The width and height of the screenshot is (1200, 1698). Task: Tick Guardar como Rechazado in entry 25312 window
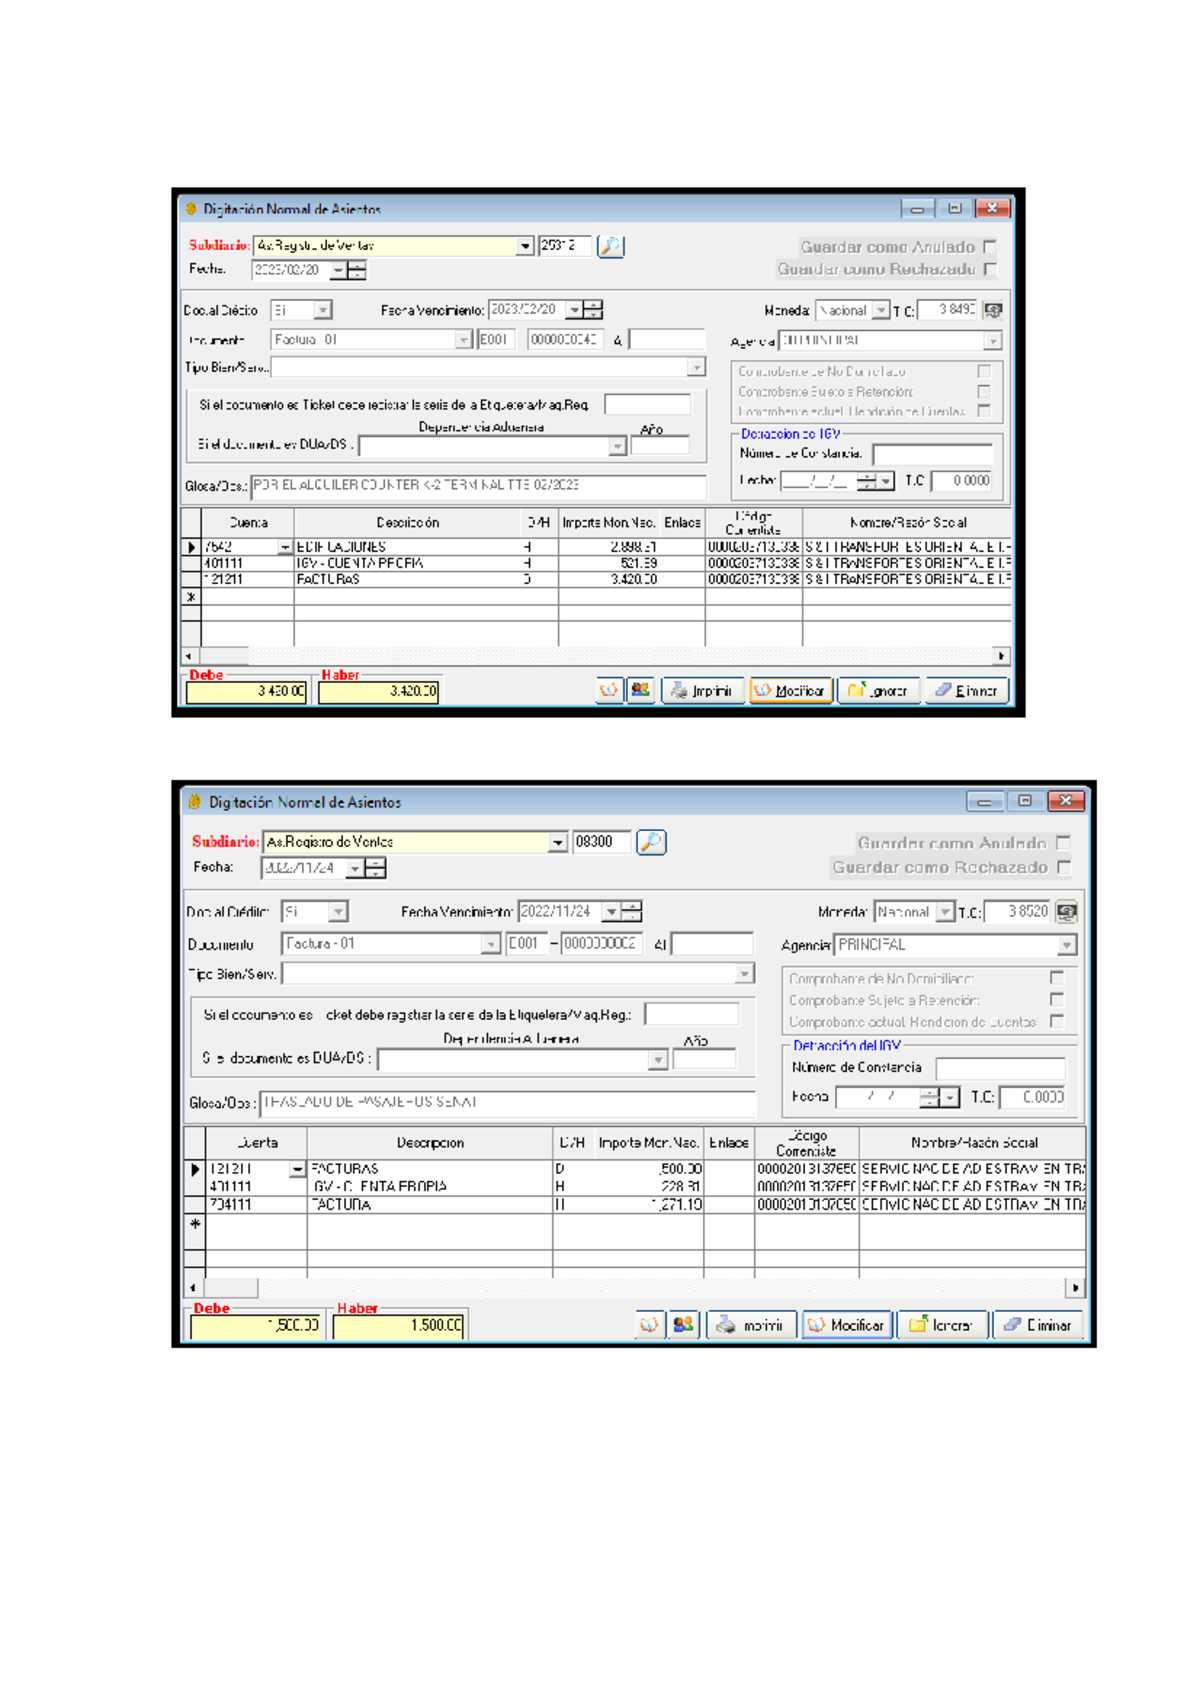click(989, 269)
